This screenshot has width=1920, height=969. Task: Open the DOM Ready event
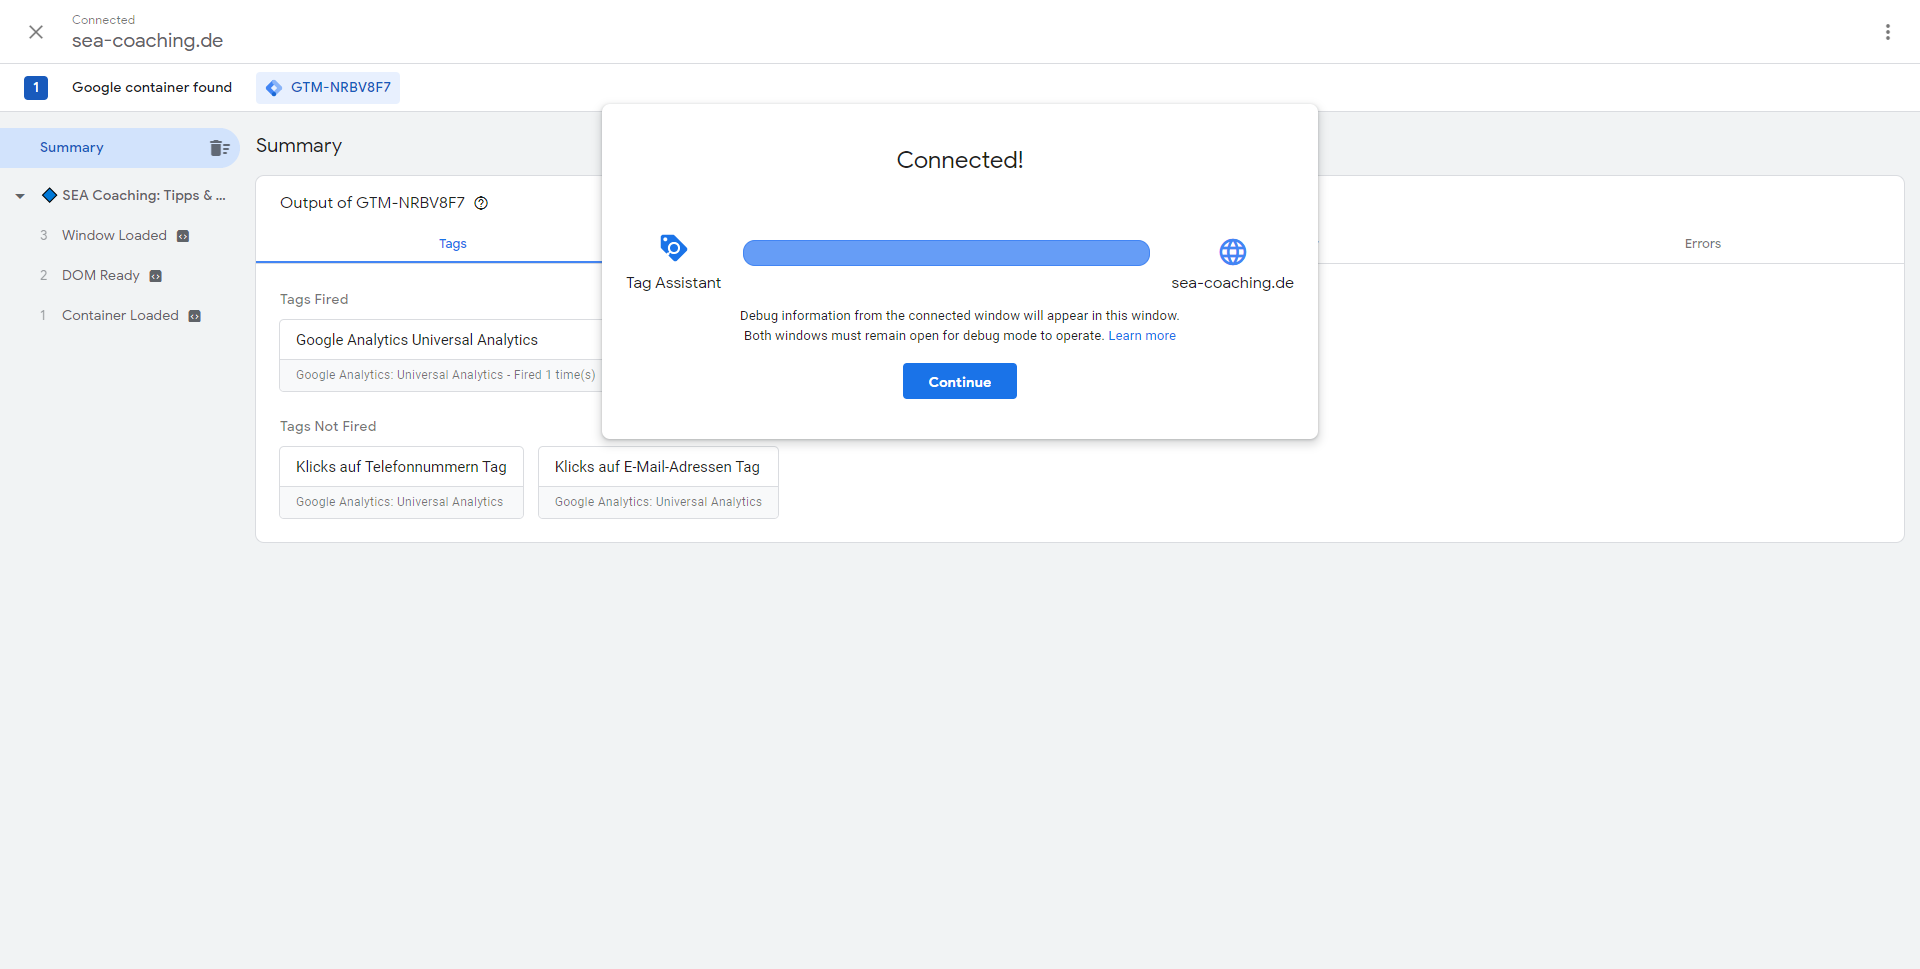(101, 276)
